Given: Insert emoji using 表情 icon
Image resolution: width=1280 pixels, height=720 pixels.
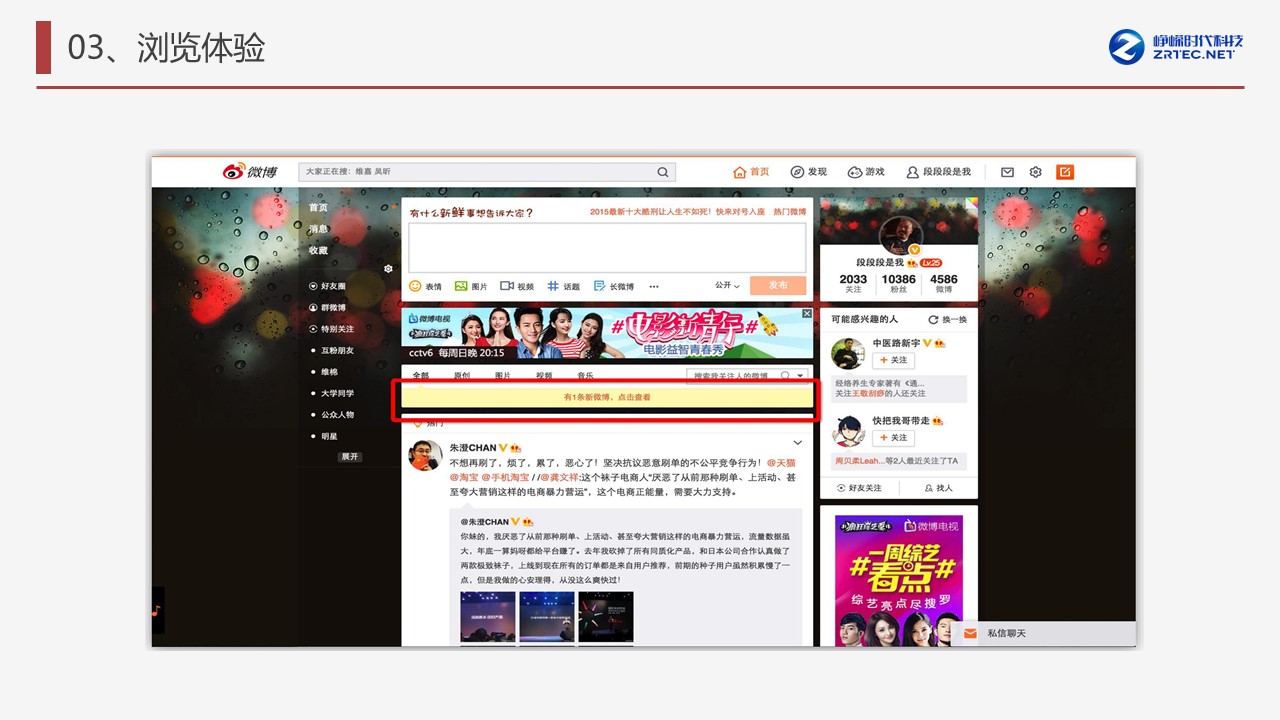Looking at the screenshot, I should pyautogui.click(x=425, y=286).
